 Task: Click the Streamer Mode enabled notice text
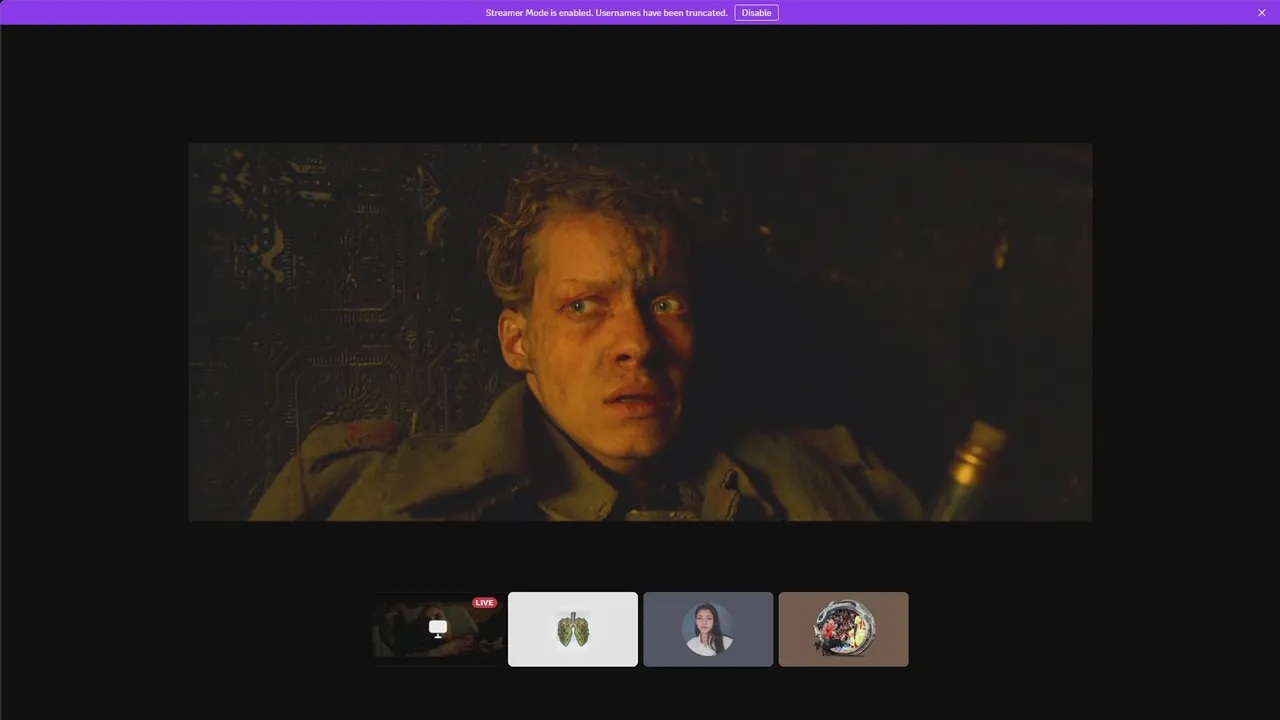606,13
